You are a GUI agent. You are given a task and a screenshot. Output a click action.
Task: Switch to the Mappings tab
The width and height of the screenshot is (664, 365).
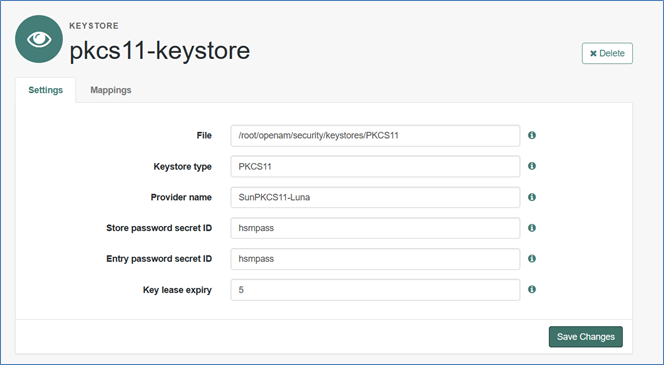tap(111, 90)
